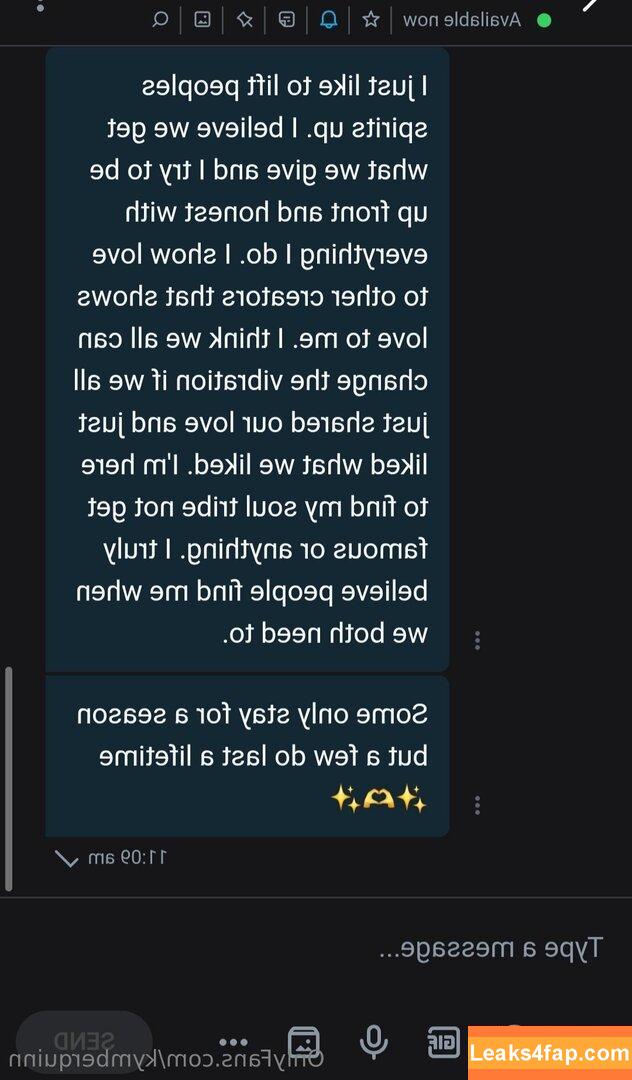Open the chat notes icon
Viewport: 632px width, 1080px height.
pyautogui.click(x=286, y=19)
